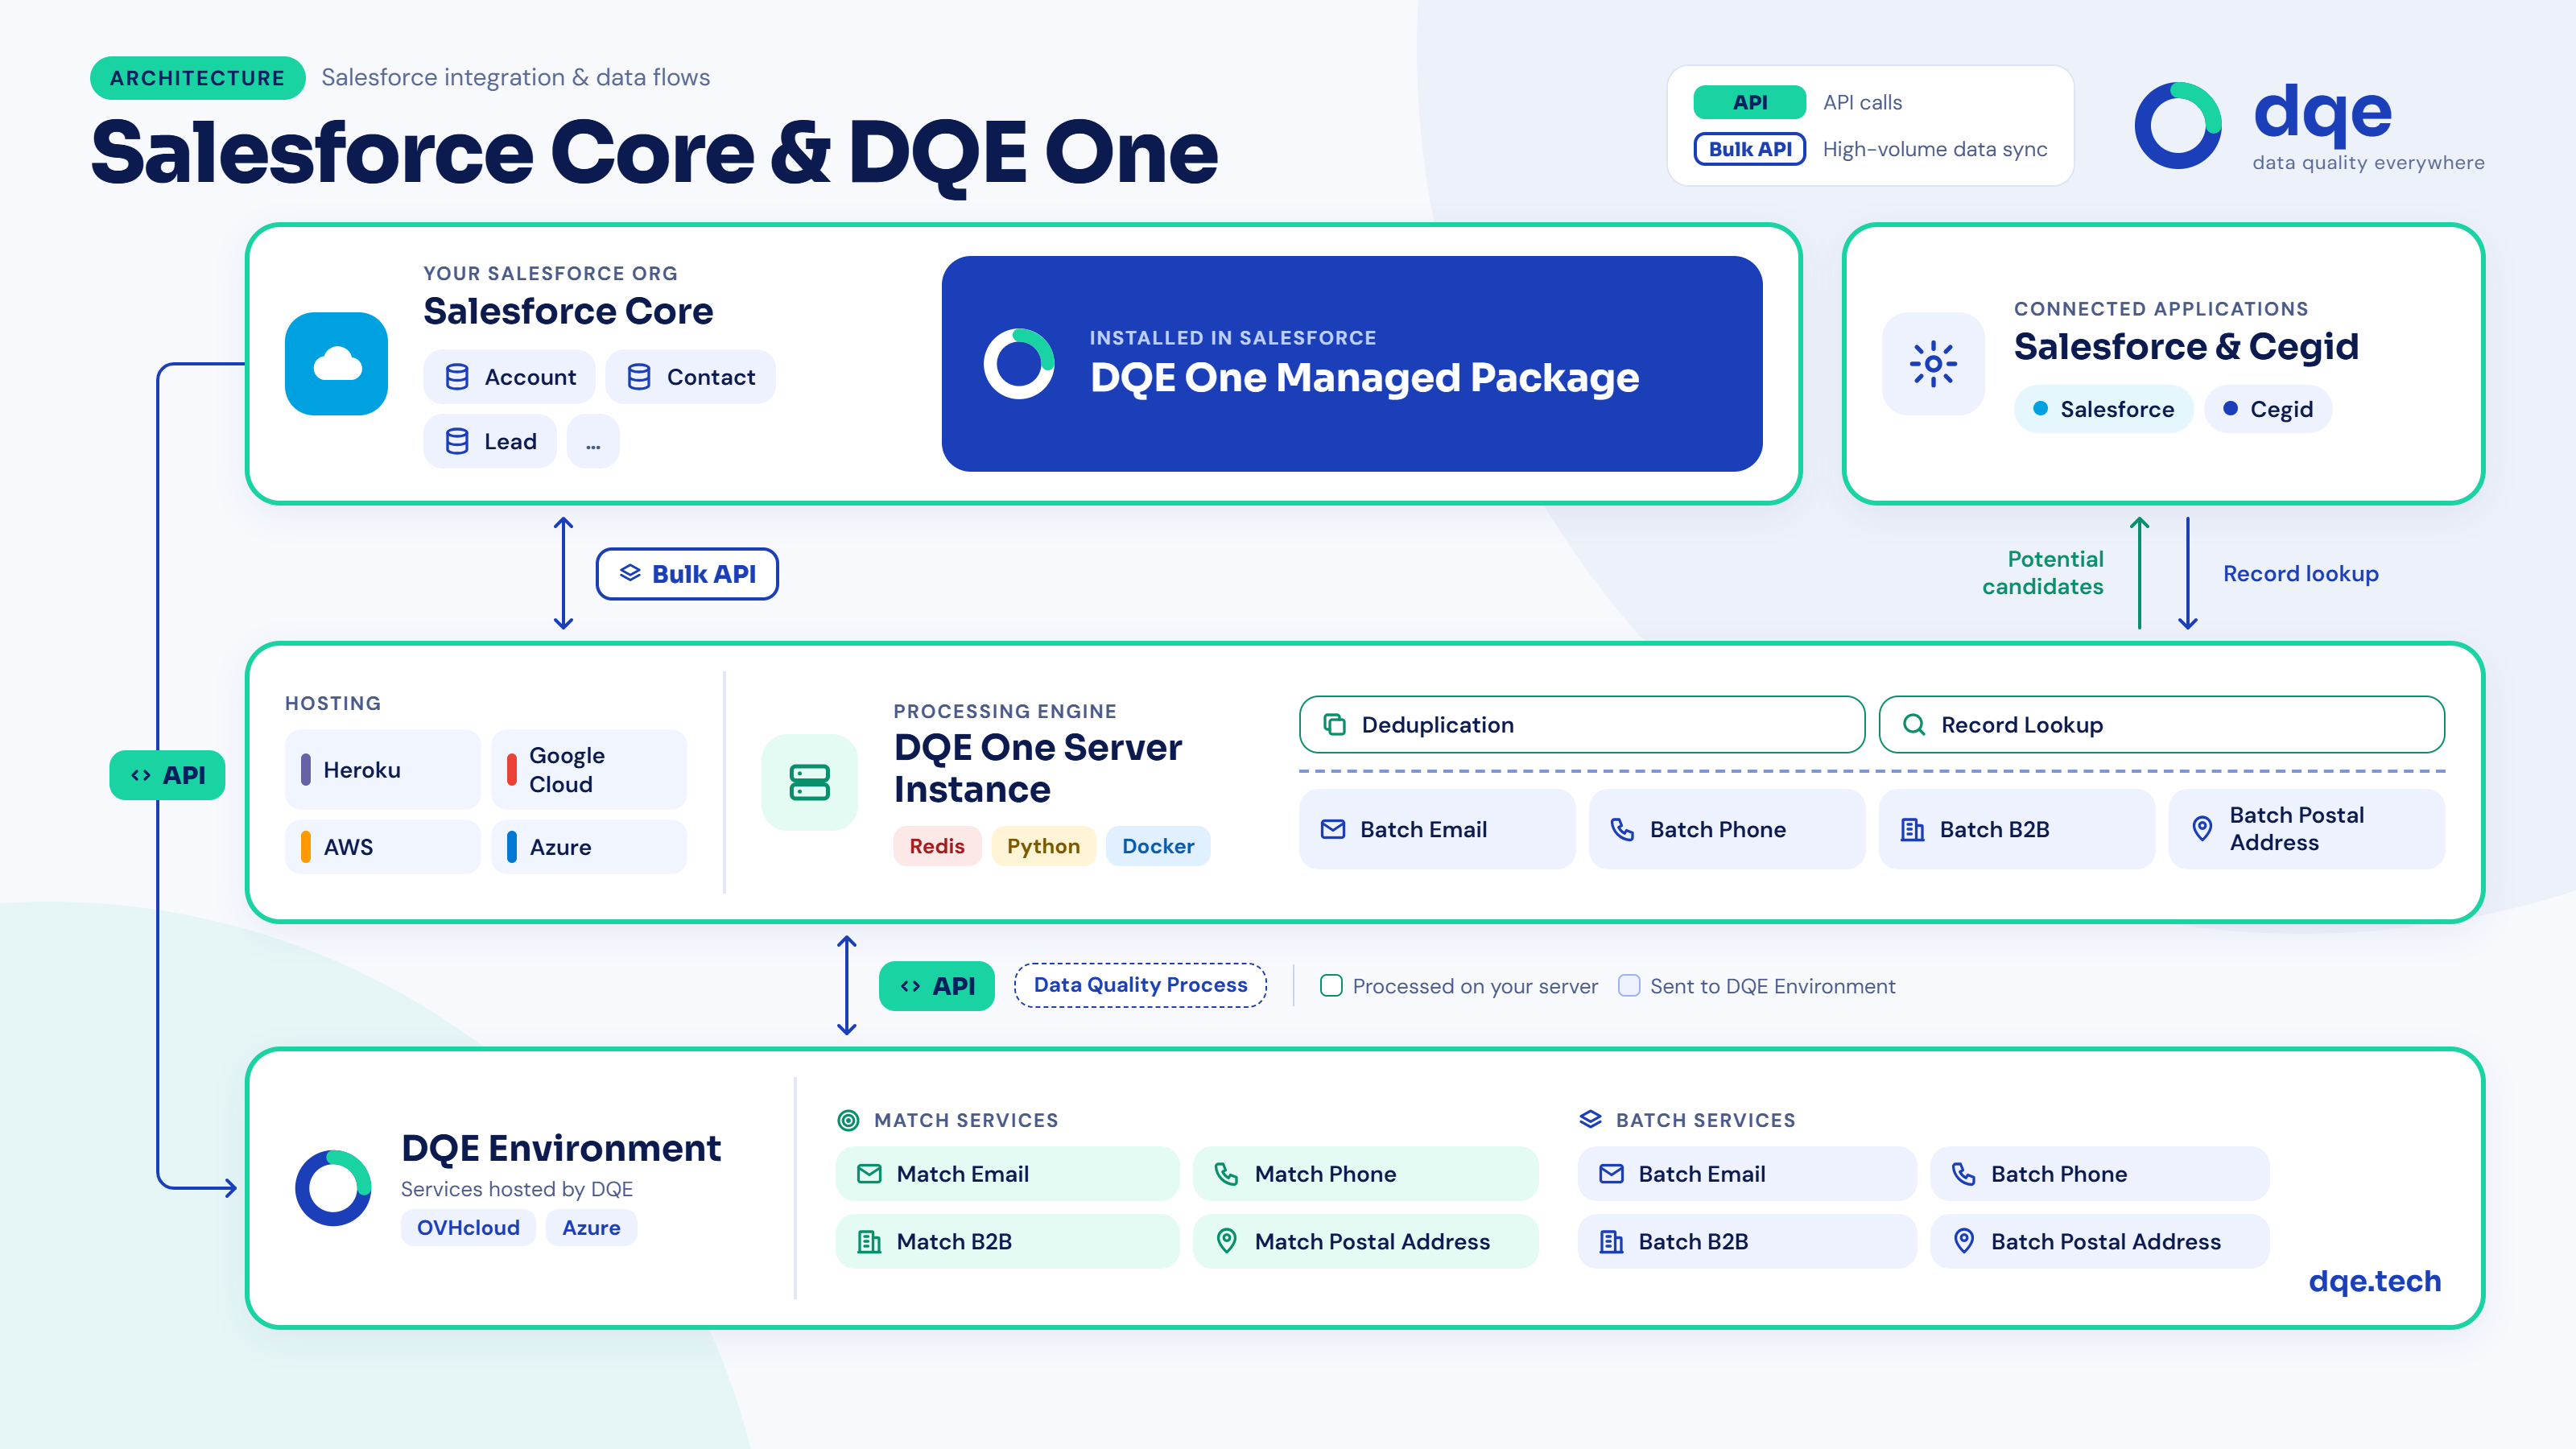Click the Record Lookup magnifier icon
The width and height of the screenshot is (2576, 1449).
pos(1914,724)
